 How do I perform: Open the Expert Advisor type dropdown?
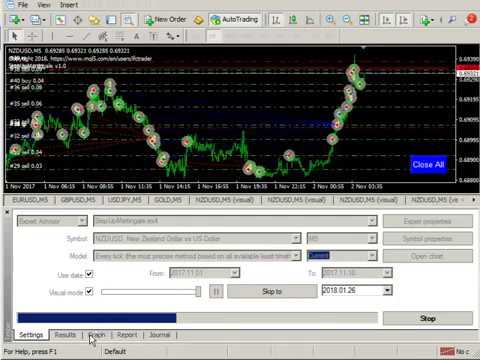pyautogui.click(x=82, y=221)
